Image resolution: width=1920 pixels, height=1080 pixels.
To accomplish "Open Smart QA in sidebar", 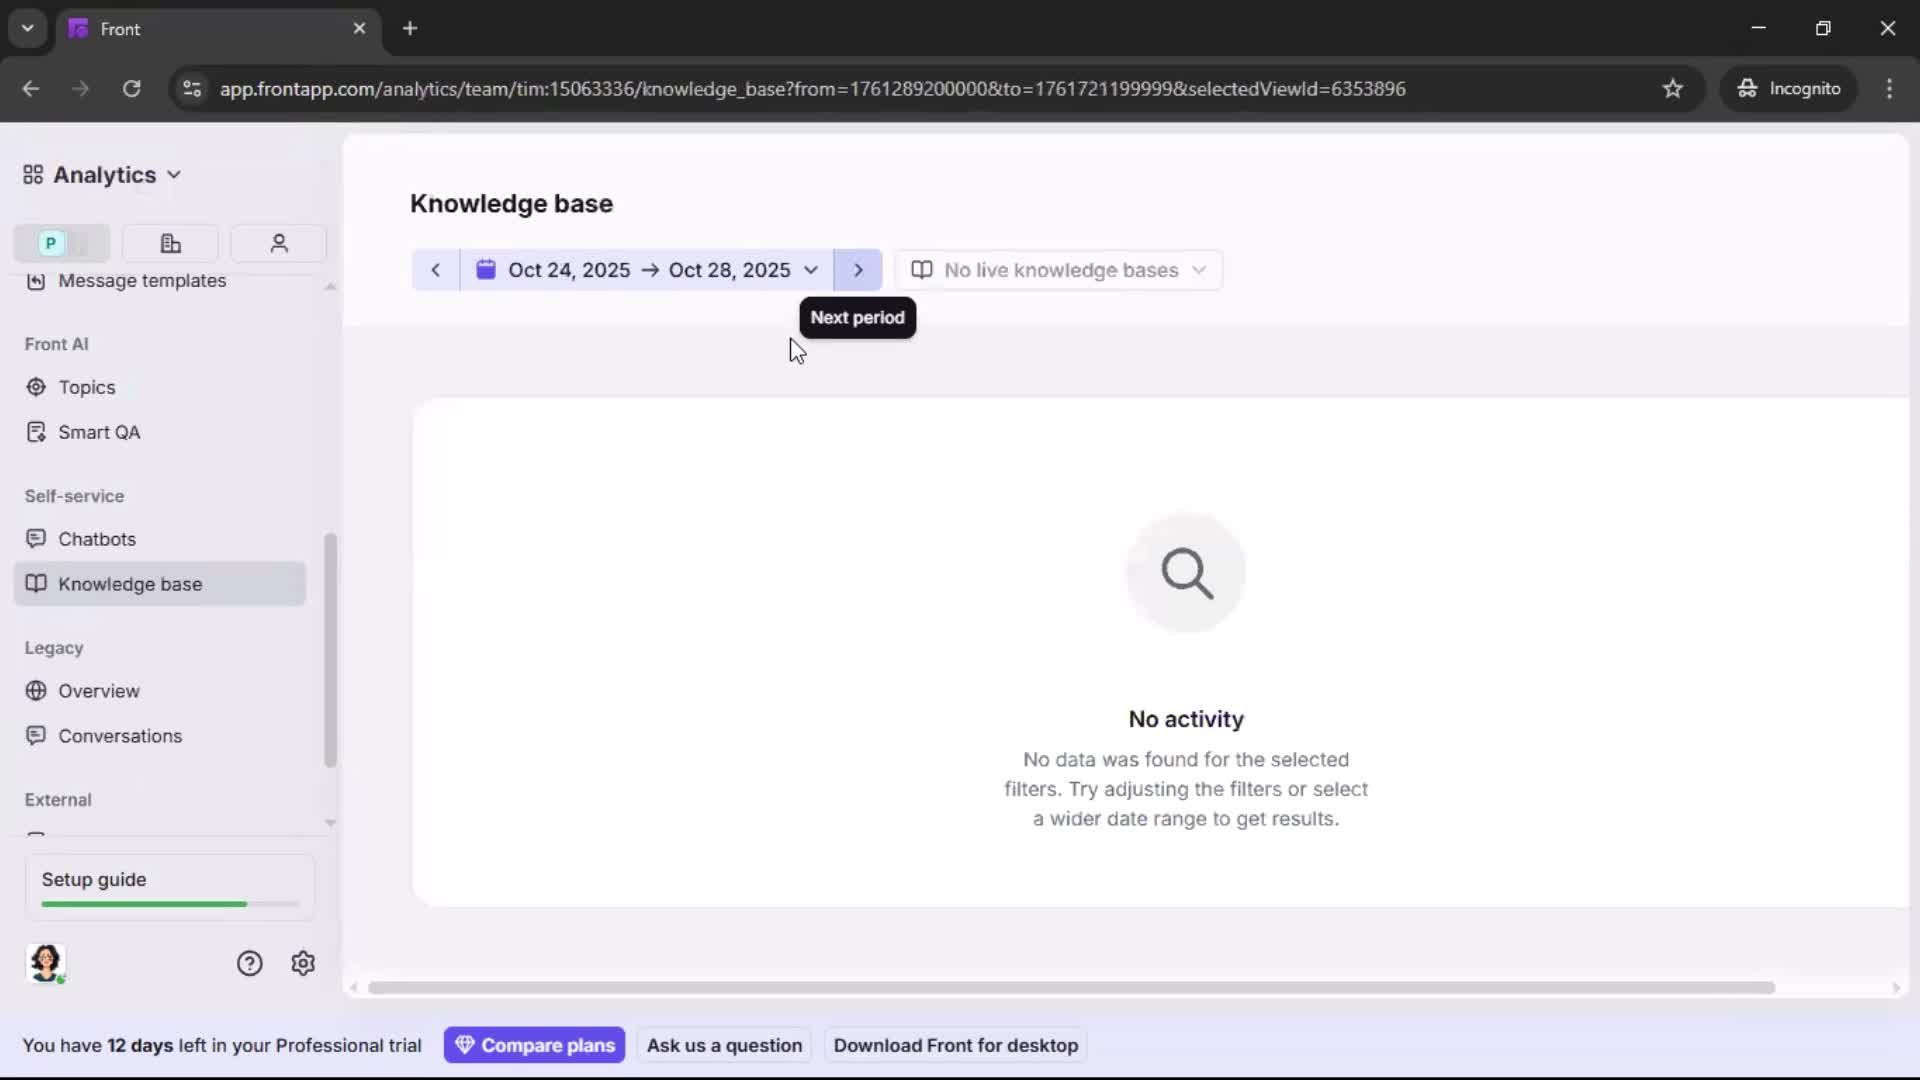I will 99,432.
